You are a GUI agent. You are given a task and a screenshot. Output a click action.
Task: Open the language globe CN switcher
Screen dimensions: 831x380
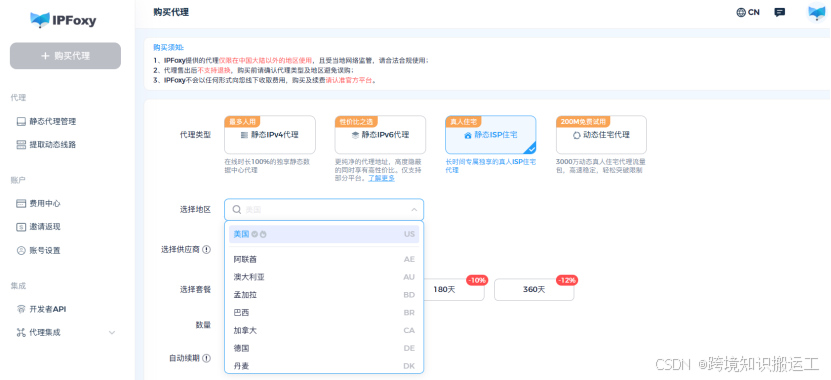(x=748, y=12)
